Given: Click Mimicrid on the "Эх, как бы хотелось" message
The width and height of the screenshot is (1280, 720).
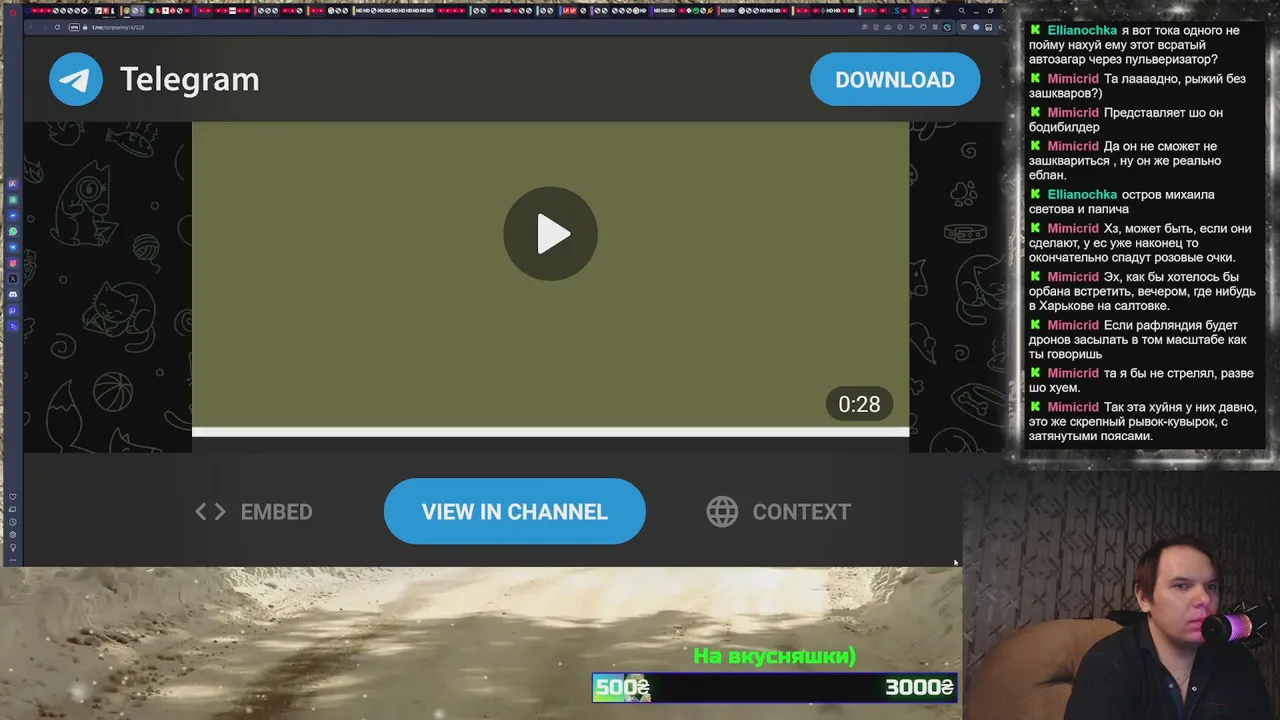Looking at the screenshot, I should pos(1073,277).
